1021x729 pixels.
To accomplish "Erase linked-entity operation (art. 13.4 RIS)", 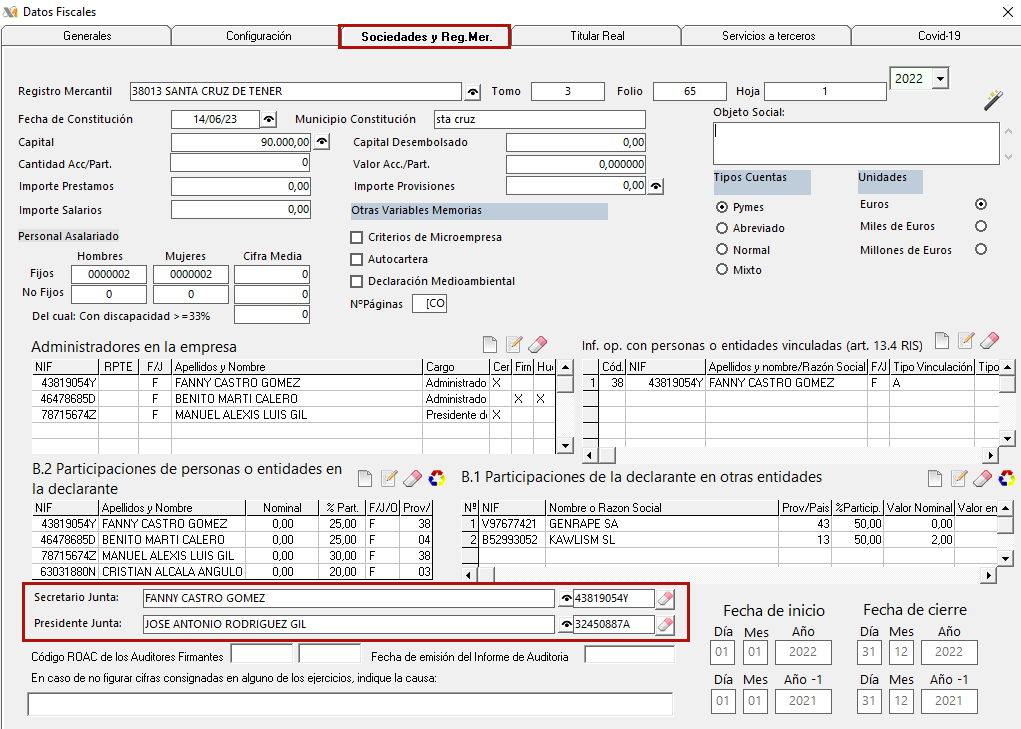I will [x=989, y=340].
